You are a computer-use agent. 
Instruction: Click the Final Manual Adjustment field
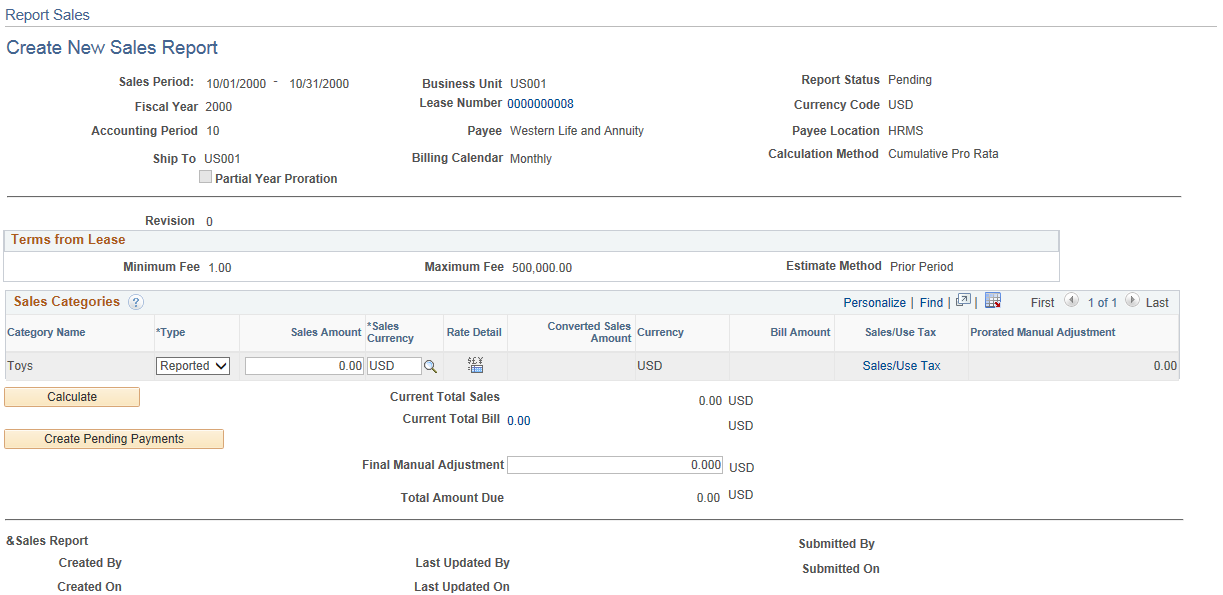pos(614,464)
